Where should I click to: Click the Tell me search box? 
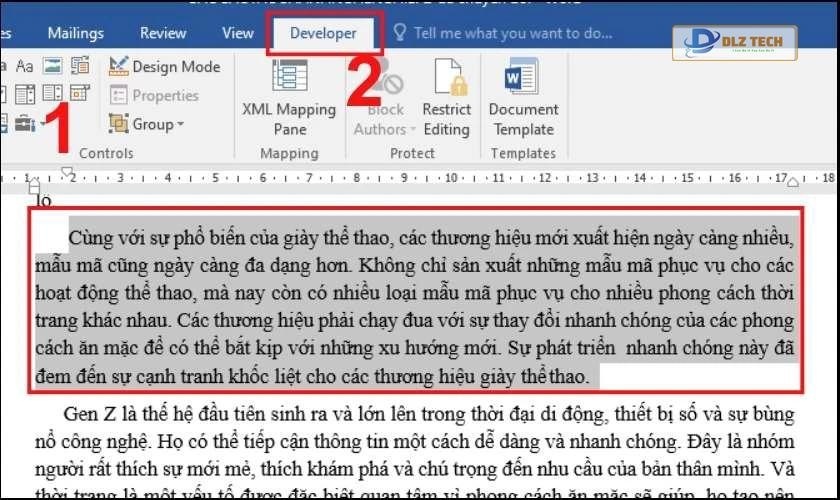511,33
